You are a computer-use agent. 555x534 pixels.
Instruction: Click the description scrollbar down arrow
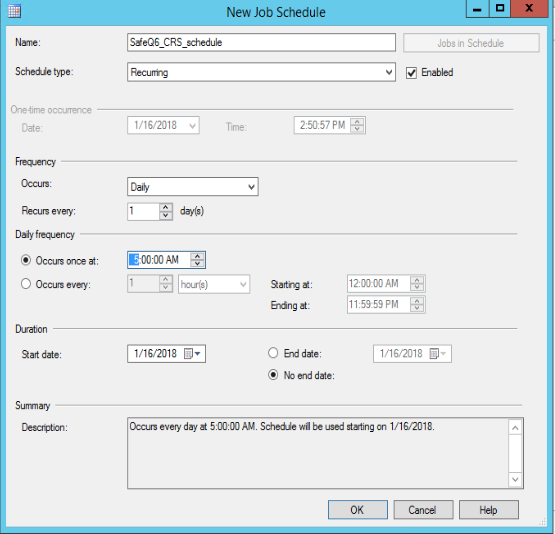click(515, 480)
